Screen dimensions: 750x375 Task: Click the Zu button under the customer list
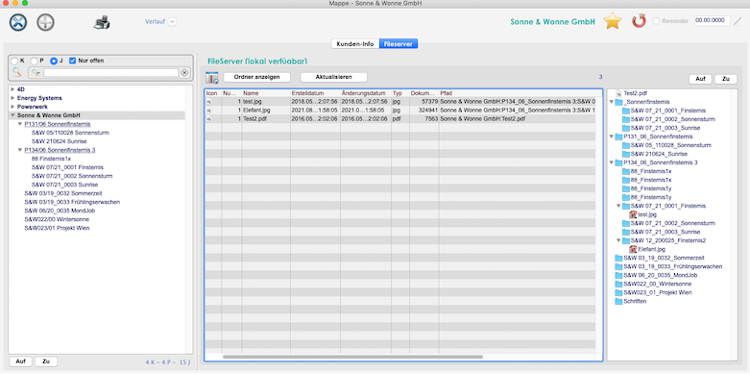pos(46,362)
